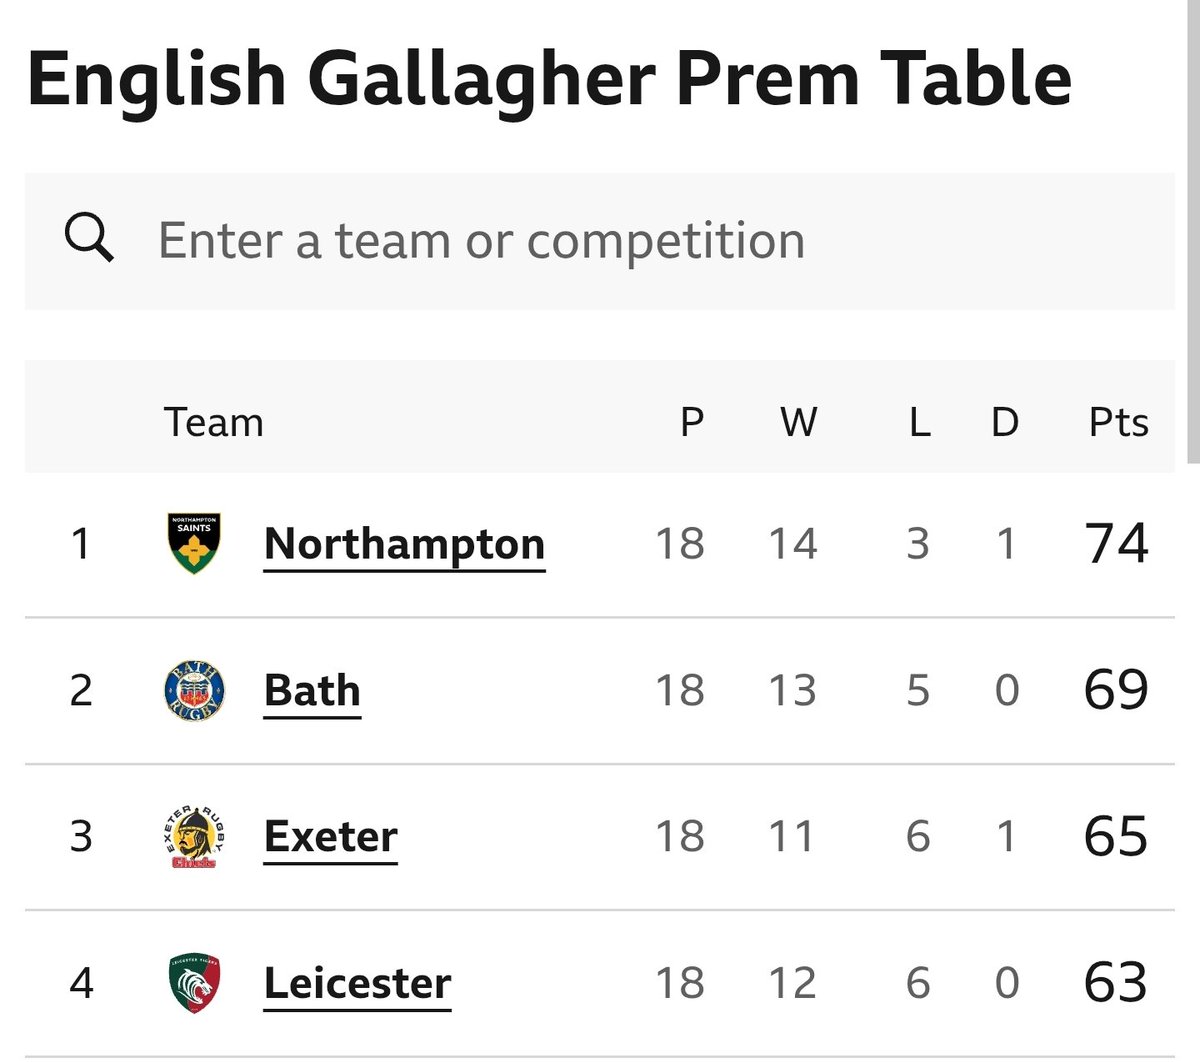Image resolution: width=1200 pixels, height=1063 pixels.
Task: Click the Team column header
Action: tap(214, 422)
